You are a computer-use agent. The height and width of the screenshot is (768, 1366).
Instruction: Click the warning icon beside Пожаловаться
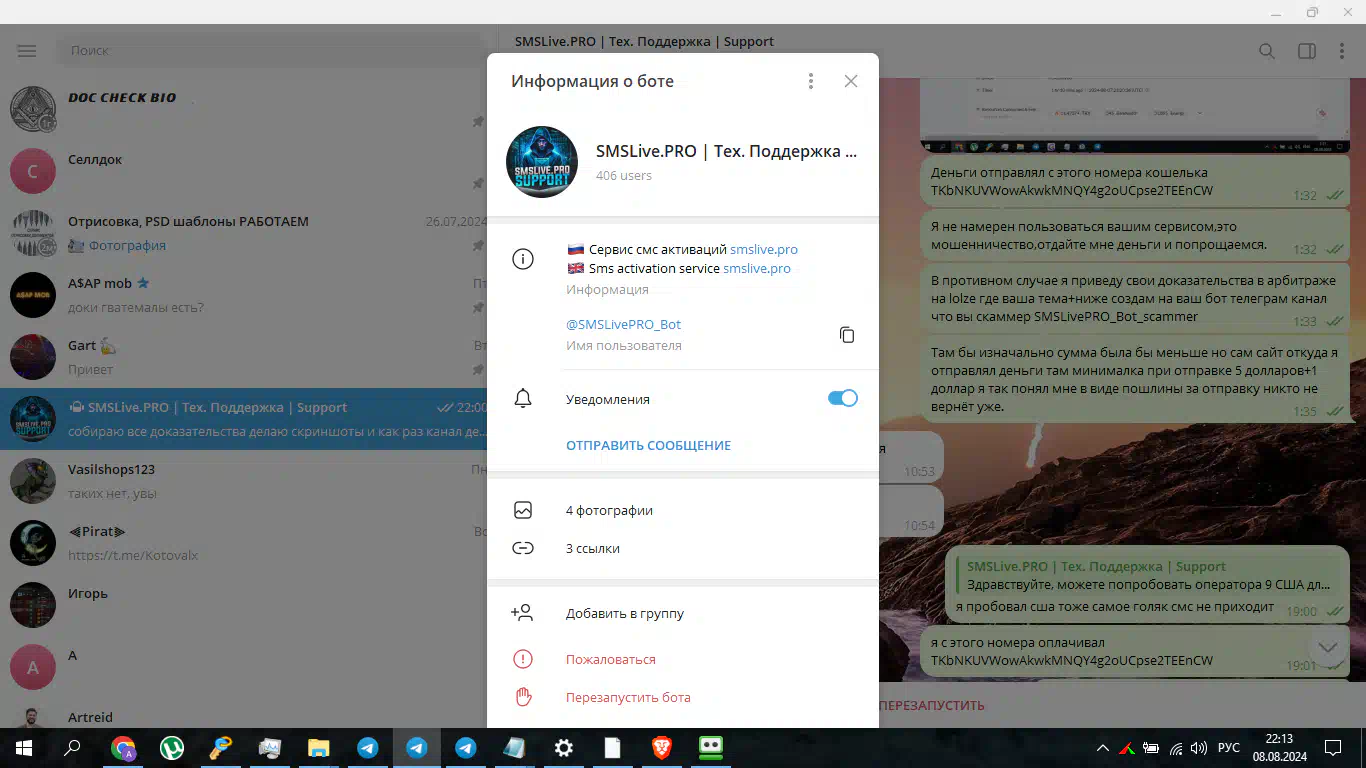coord(523,659)
